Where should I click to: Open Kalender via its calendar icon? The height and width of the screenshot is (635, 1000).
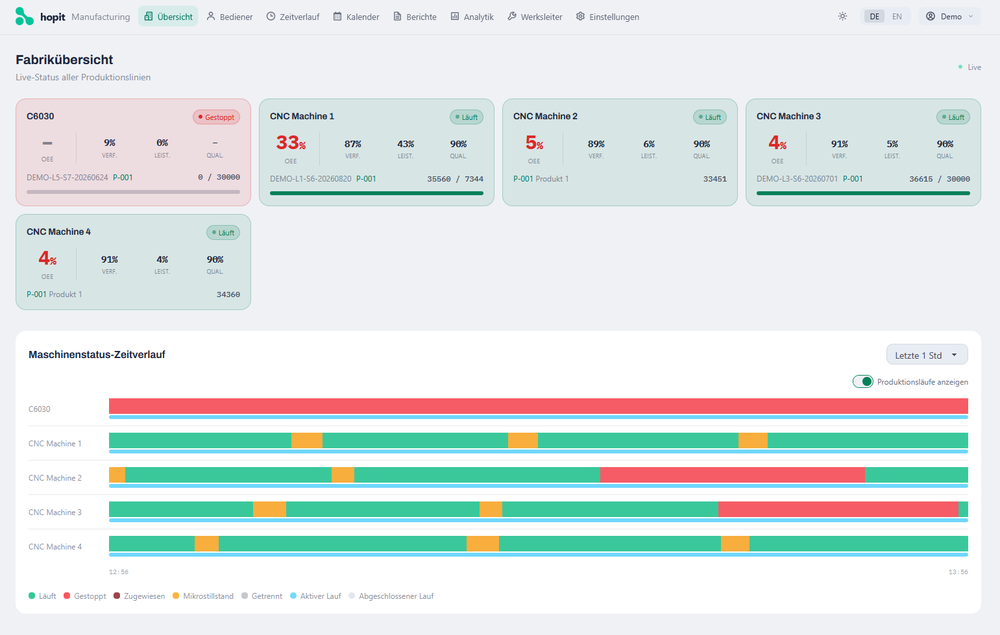pyautogui.click(x=337, y=17)
